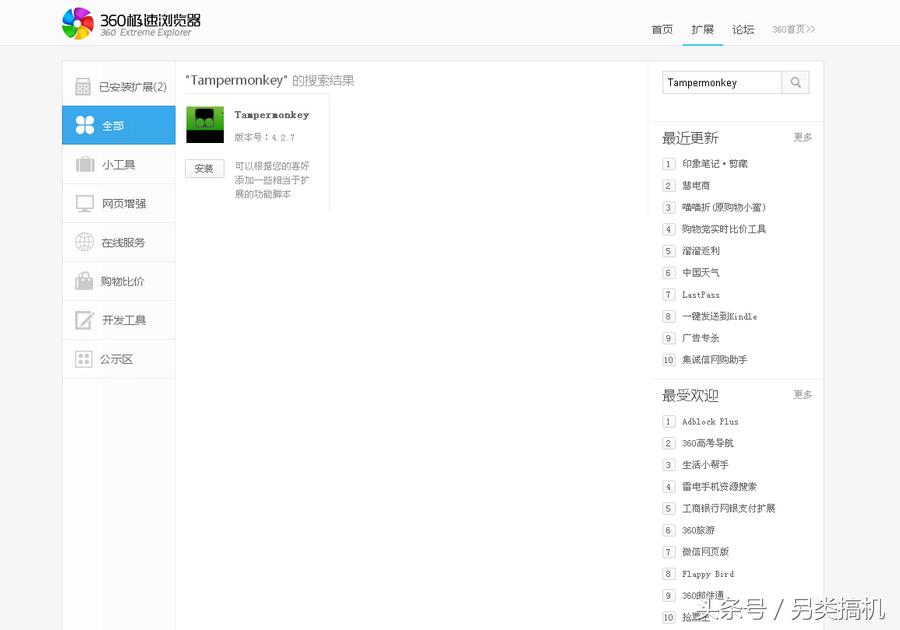Open 360首页» link at top right
The image size is (900, 630).
click(x=792, y=30)
